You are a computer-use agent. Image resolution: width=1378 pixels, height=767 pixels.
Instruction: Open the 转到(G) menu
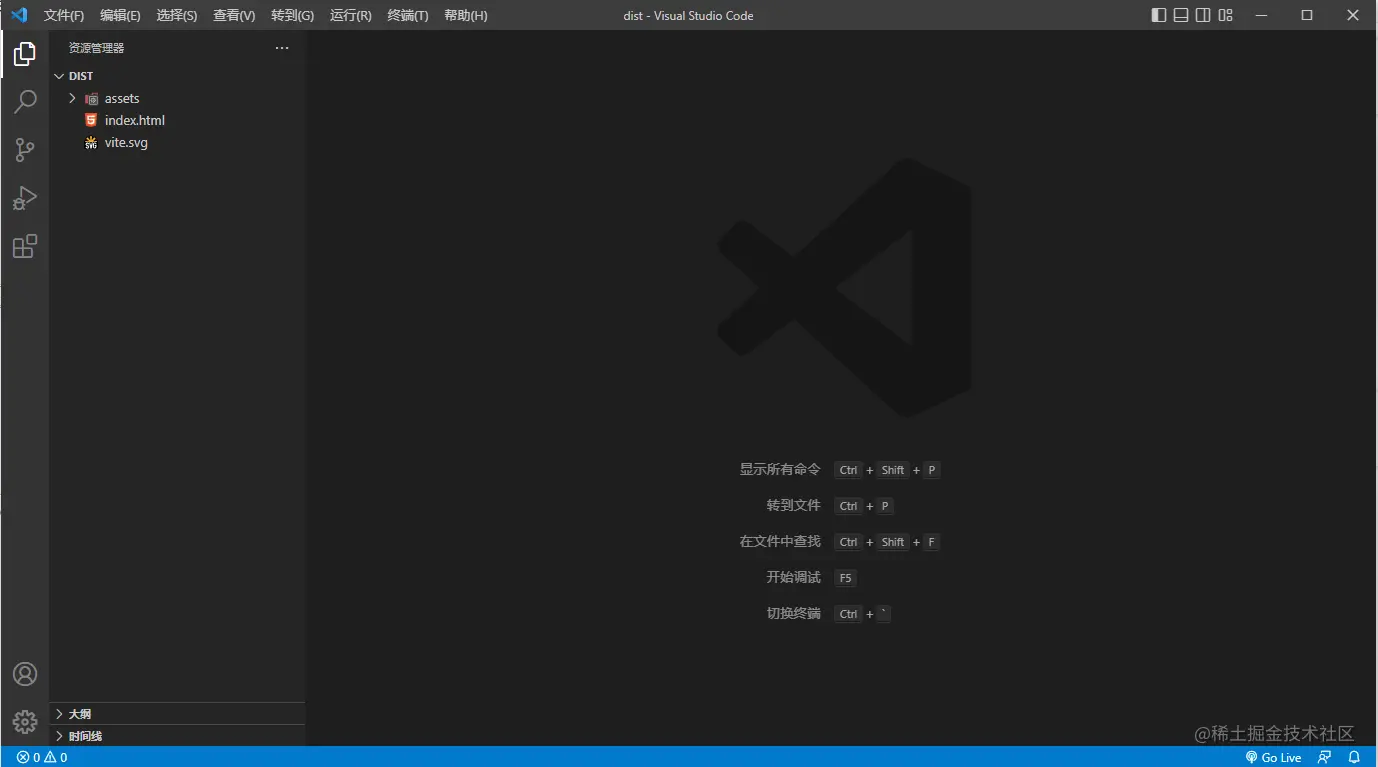tap(292, 16)
